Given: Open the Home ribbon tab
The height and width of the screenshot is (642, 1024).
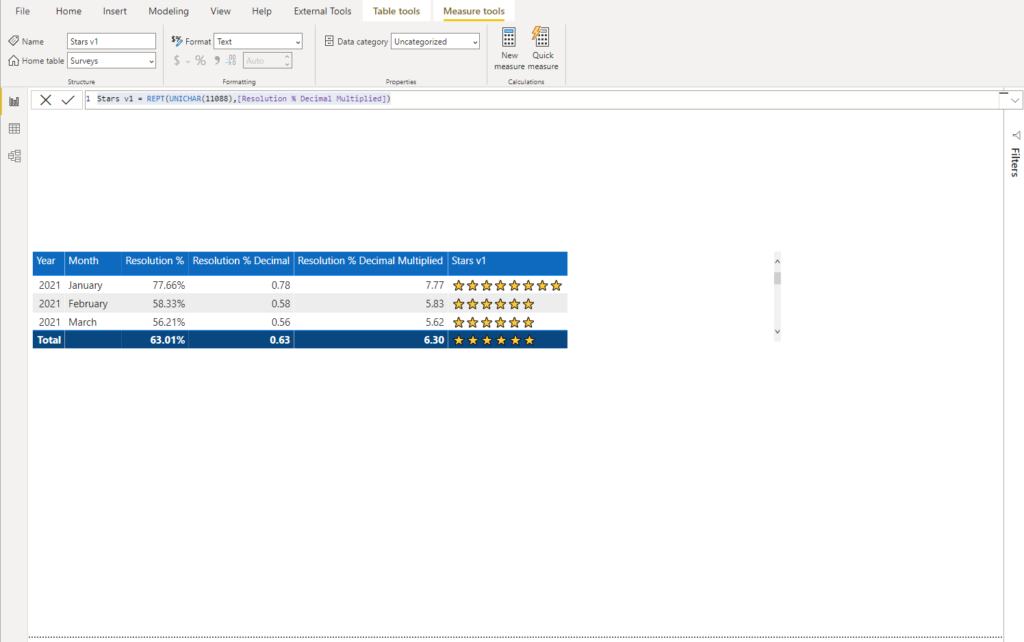Looking at the screenshot, I should click(x=69, y=11).
